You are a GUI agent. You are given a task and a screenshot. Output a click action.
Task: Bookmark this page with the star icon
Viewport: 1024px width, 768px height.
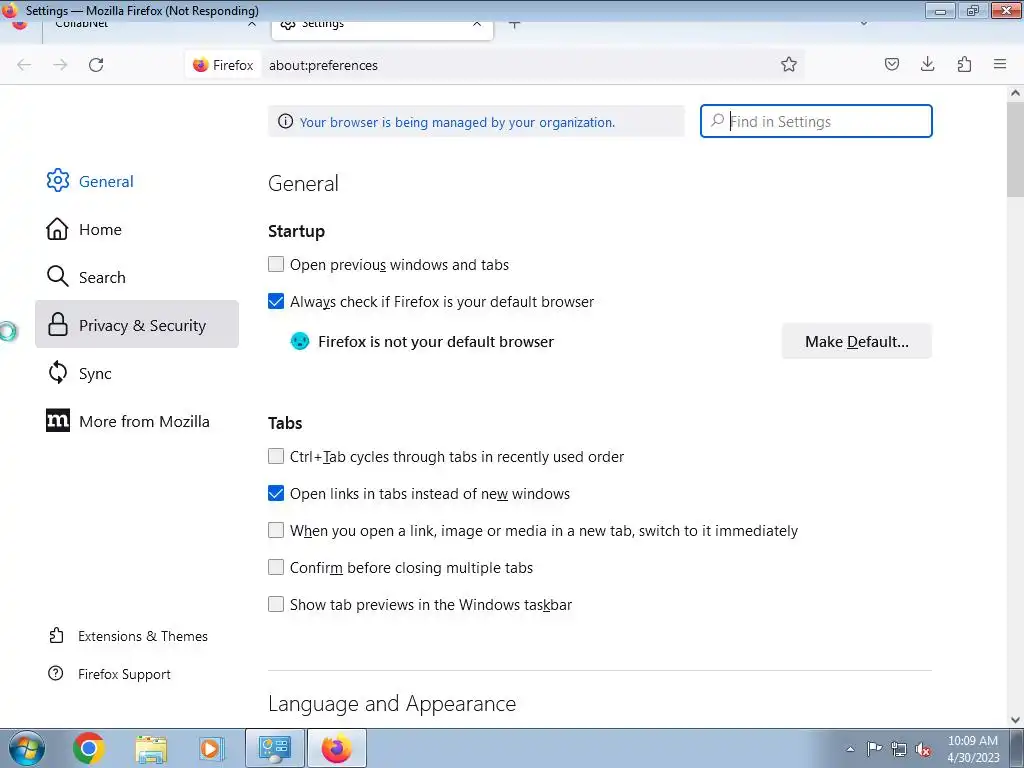(789, 64)
